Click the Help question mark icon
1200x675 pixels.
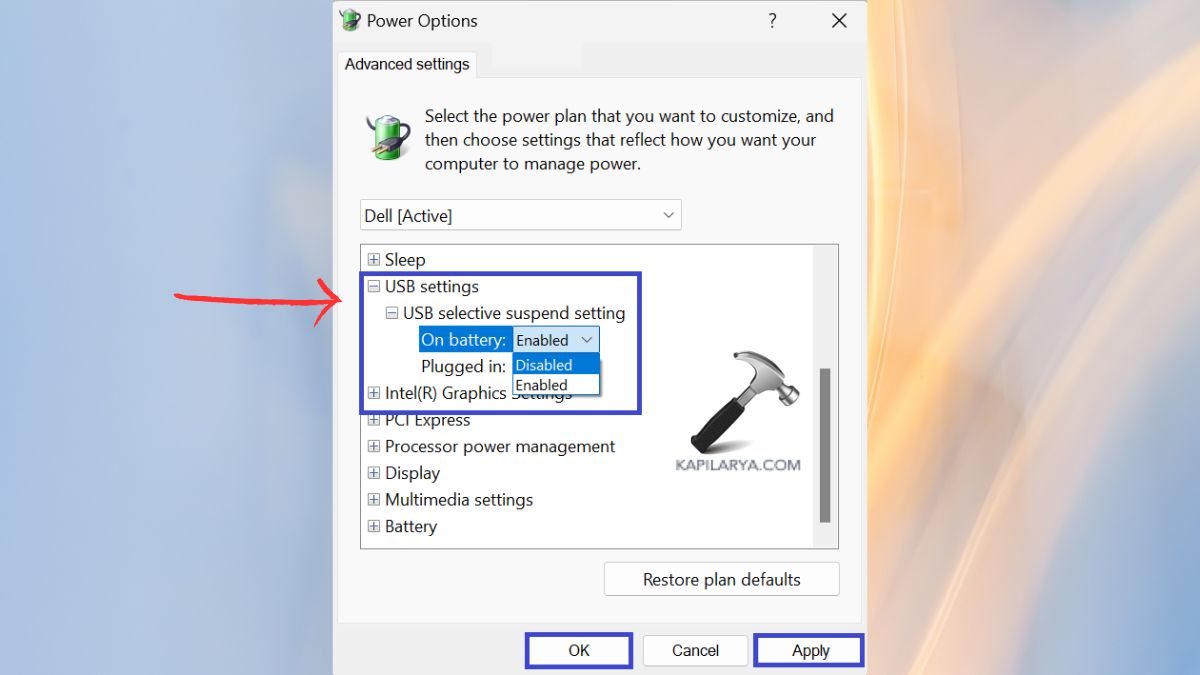tap(772, 20)
